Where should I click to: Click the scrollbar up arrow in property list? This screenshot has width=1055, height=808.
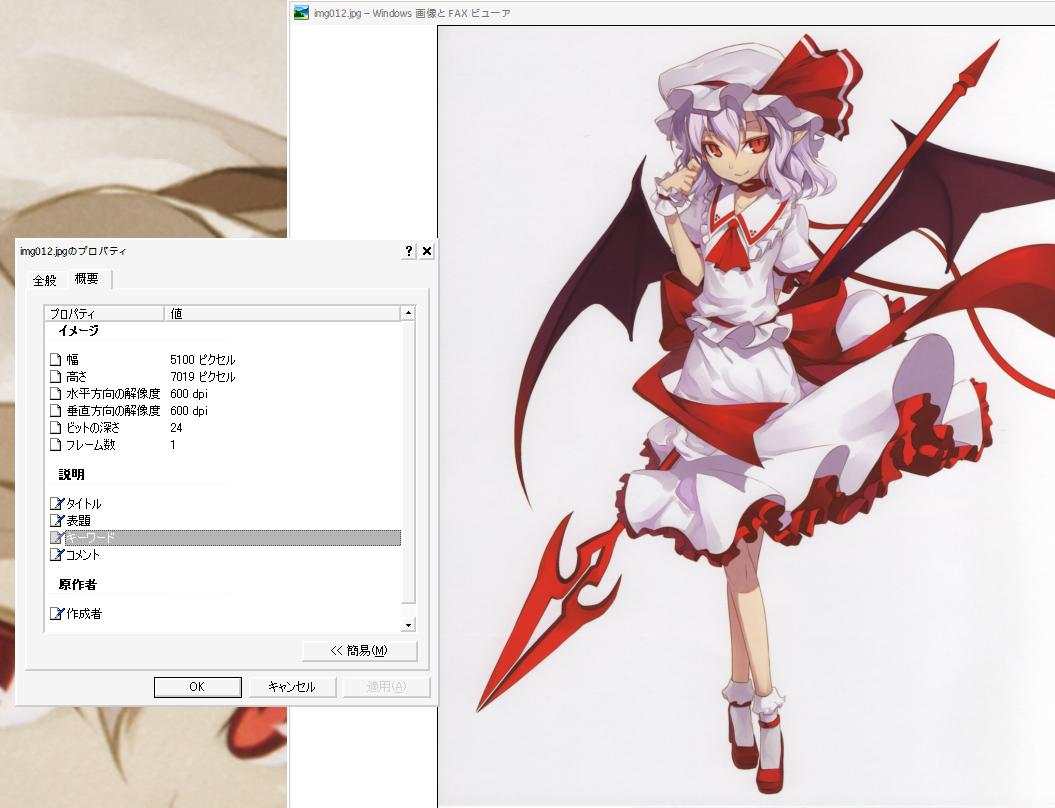408,313
